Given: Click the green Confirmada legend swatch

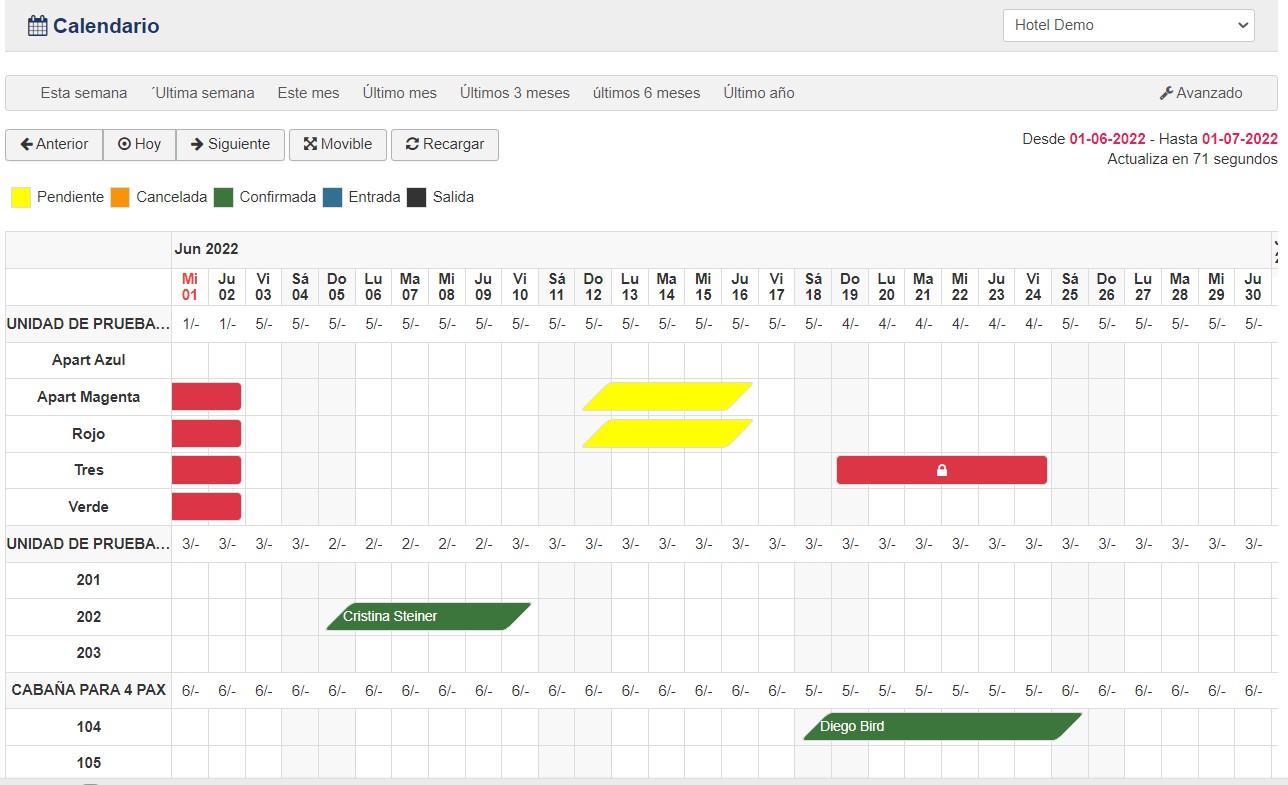Looking at the screenshot, I should [x=223, y=197].
